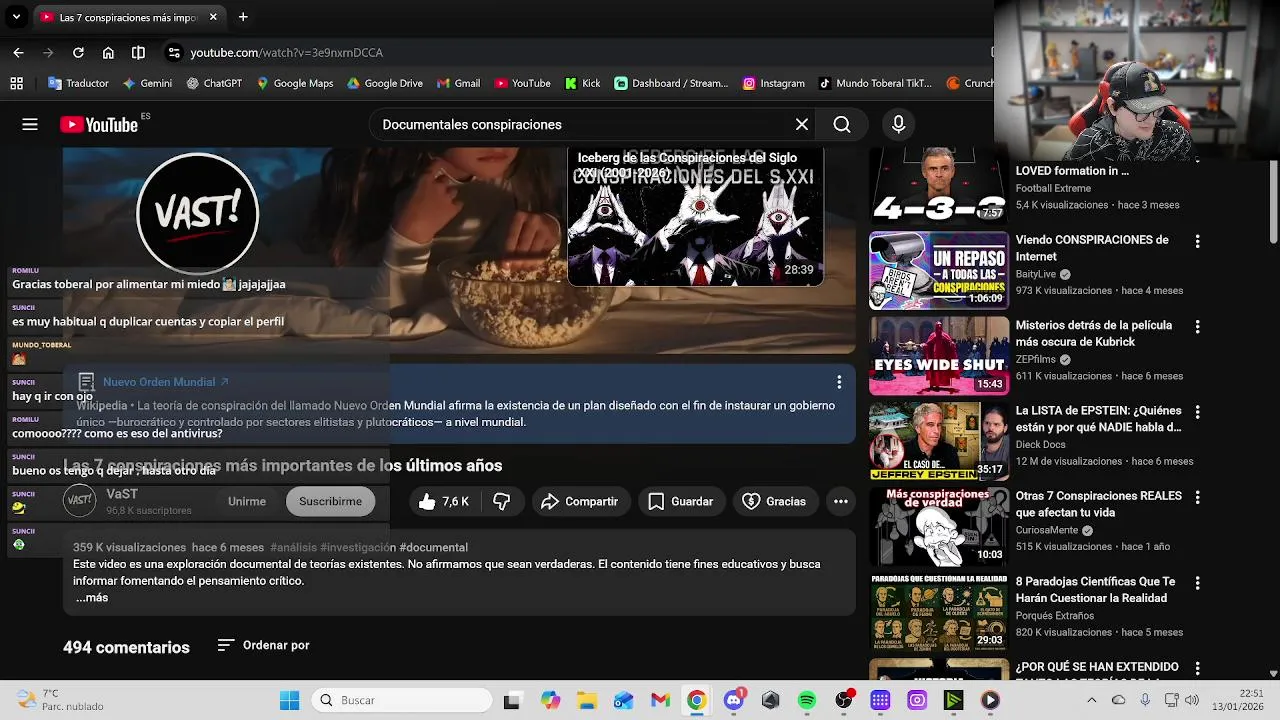Go to the YouTube home logo
Image resolution: width=1280 pixels, height=720 pixels.
[98, 124]
